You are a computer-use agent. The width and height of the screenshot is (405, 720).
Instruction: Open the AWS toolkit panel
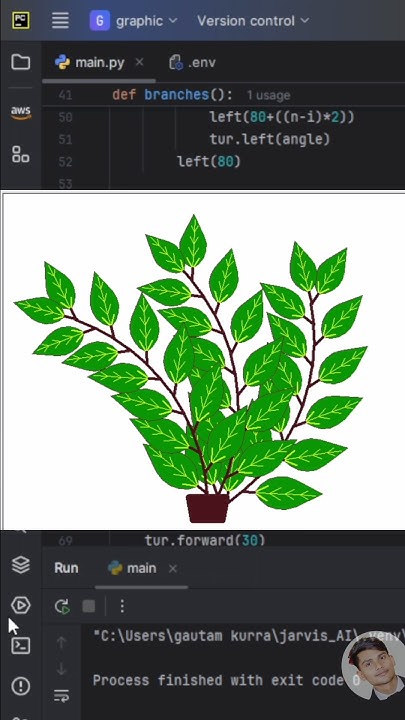tap(21, 113)
